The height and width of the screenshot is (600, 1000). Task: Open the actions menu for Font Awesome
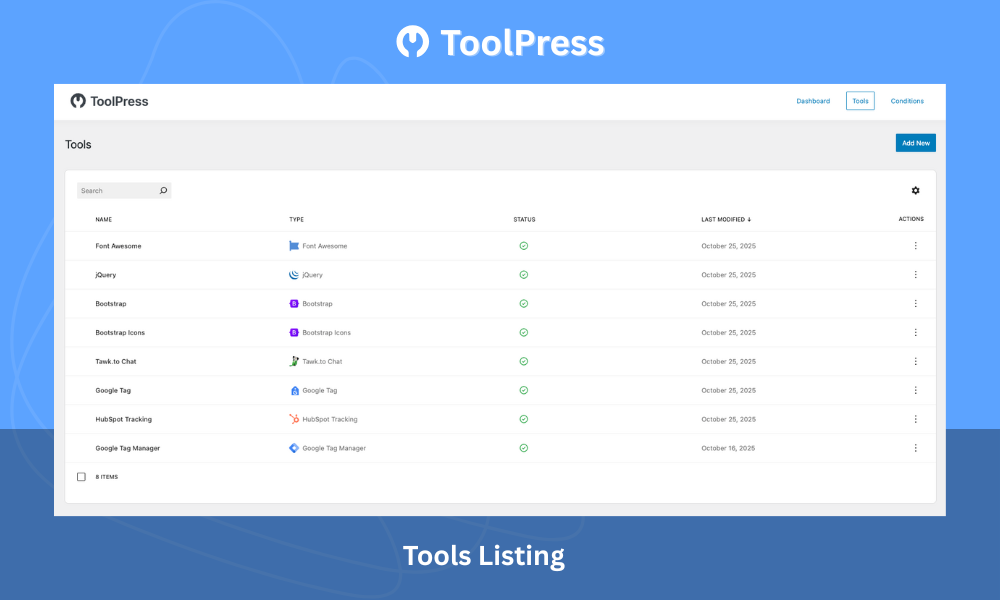[x=915, y=246]
